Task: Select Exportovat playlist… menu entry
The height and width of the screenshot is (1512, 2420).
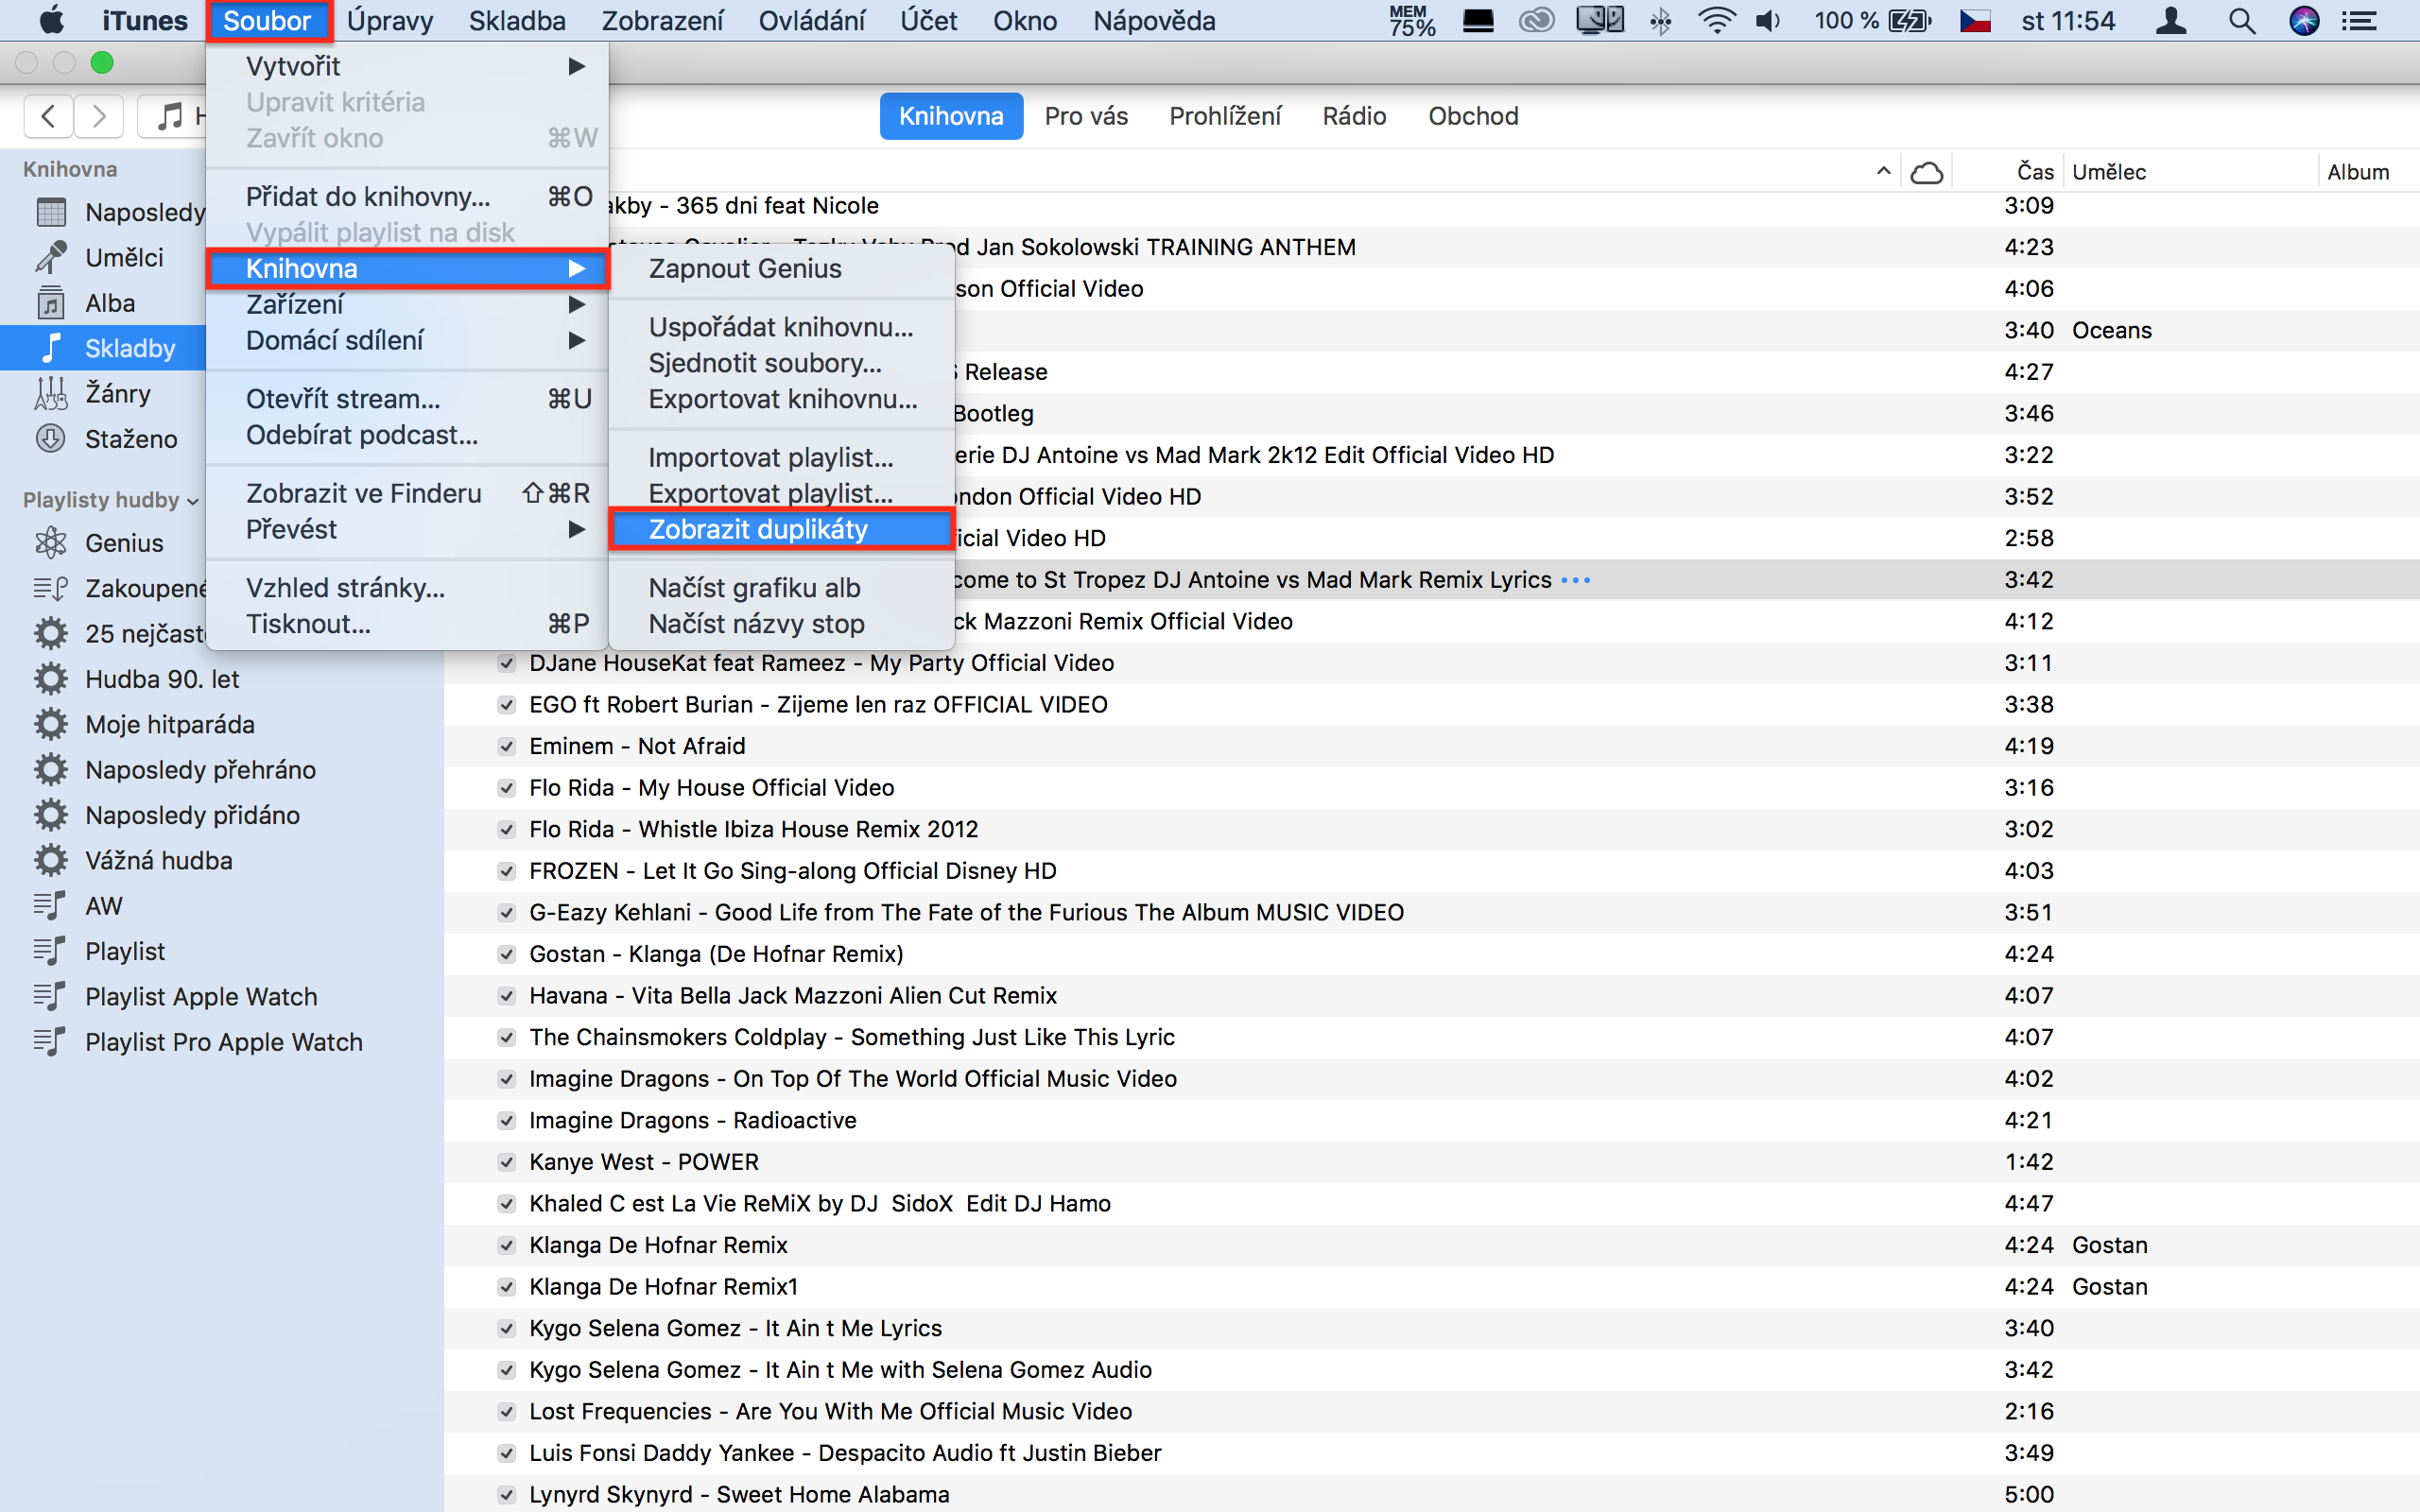Action: click(781, 493)
